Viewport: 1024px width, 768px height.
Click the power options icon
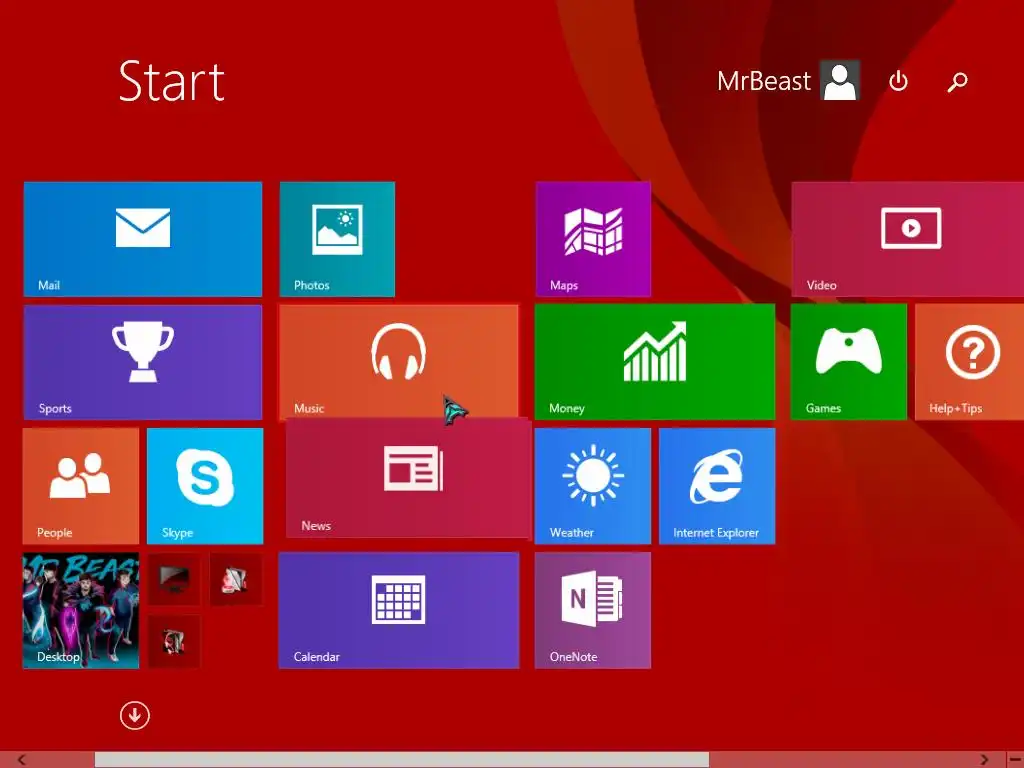point(899,81)
